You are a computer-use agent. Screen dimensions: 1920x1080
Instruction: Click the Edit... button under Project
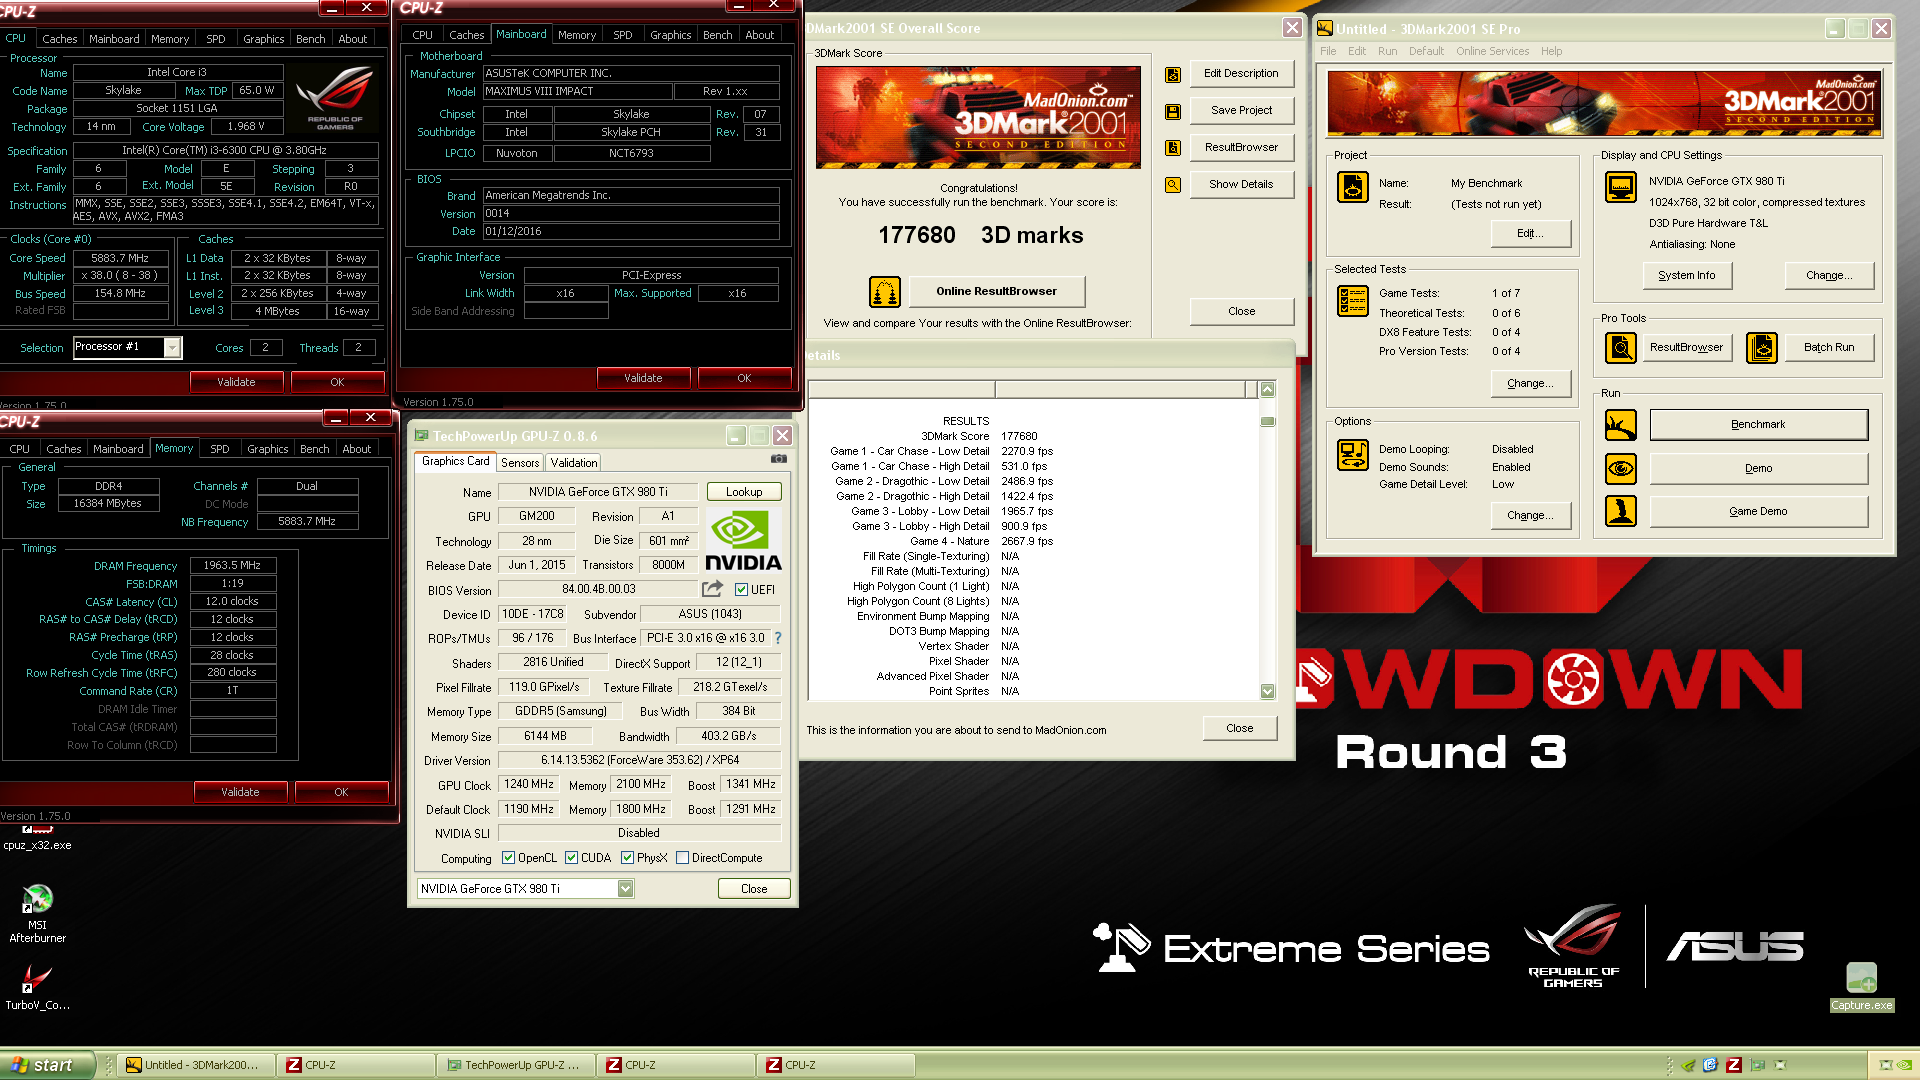(x=1530, y=234)
